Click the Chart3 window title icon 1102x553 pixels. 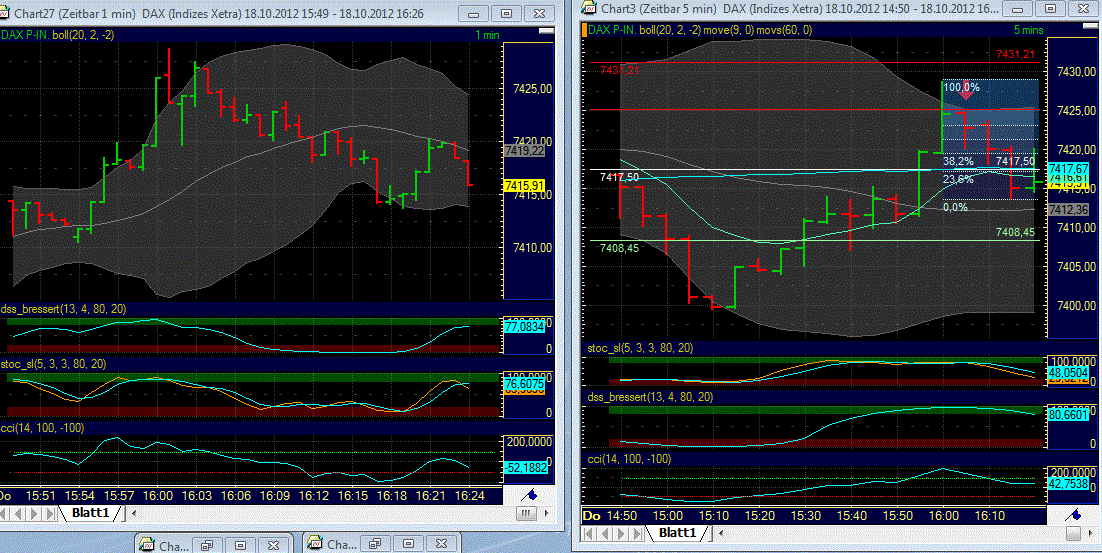(x=589, y=8)
